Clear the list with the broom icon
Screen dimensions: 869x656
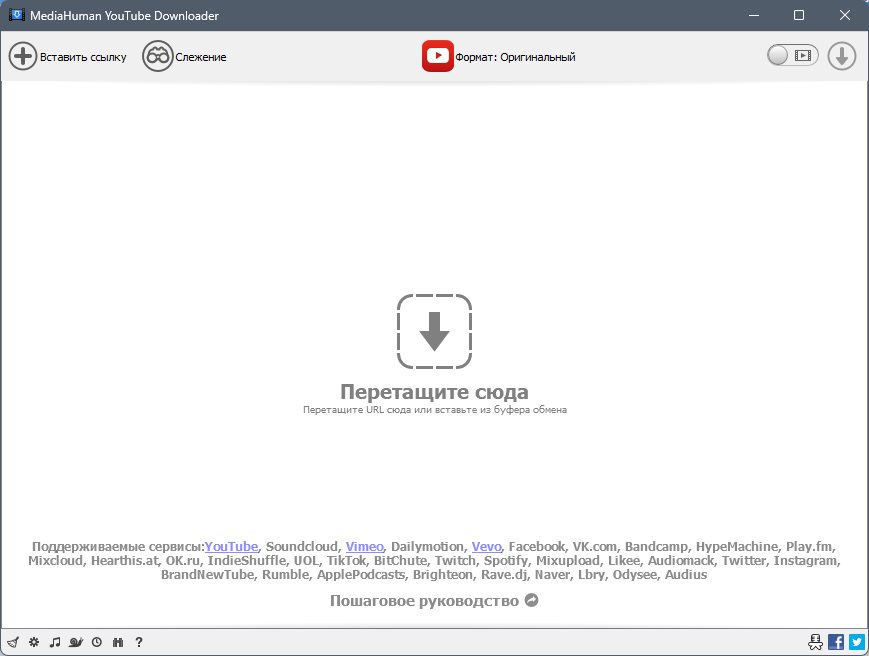click(x=13, y=642)
